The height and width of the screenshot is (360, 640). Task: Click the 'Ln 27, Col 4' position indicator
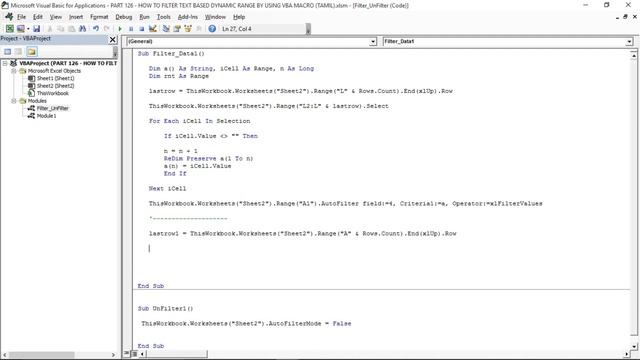(x=237, y=29)
